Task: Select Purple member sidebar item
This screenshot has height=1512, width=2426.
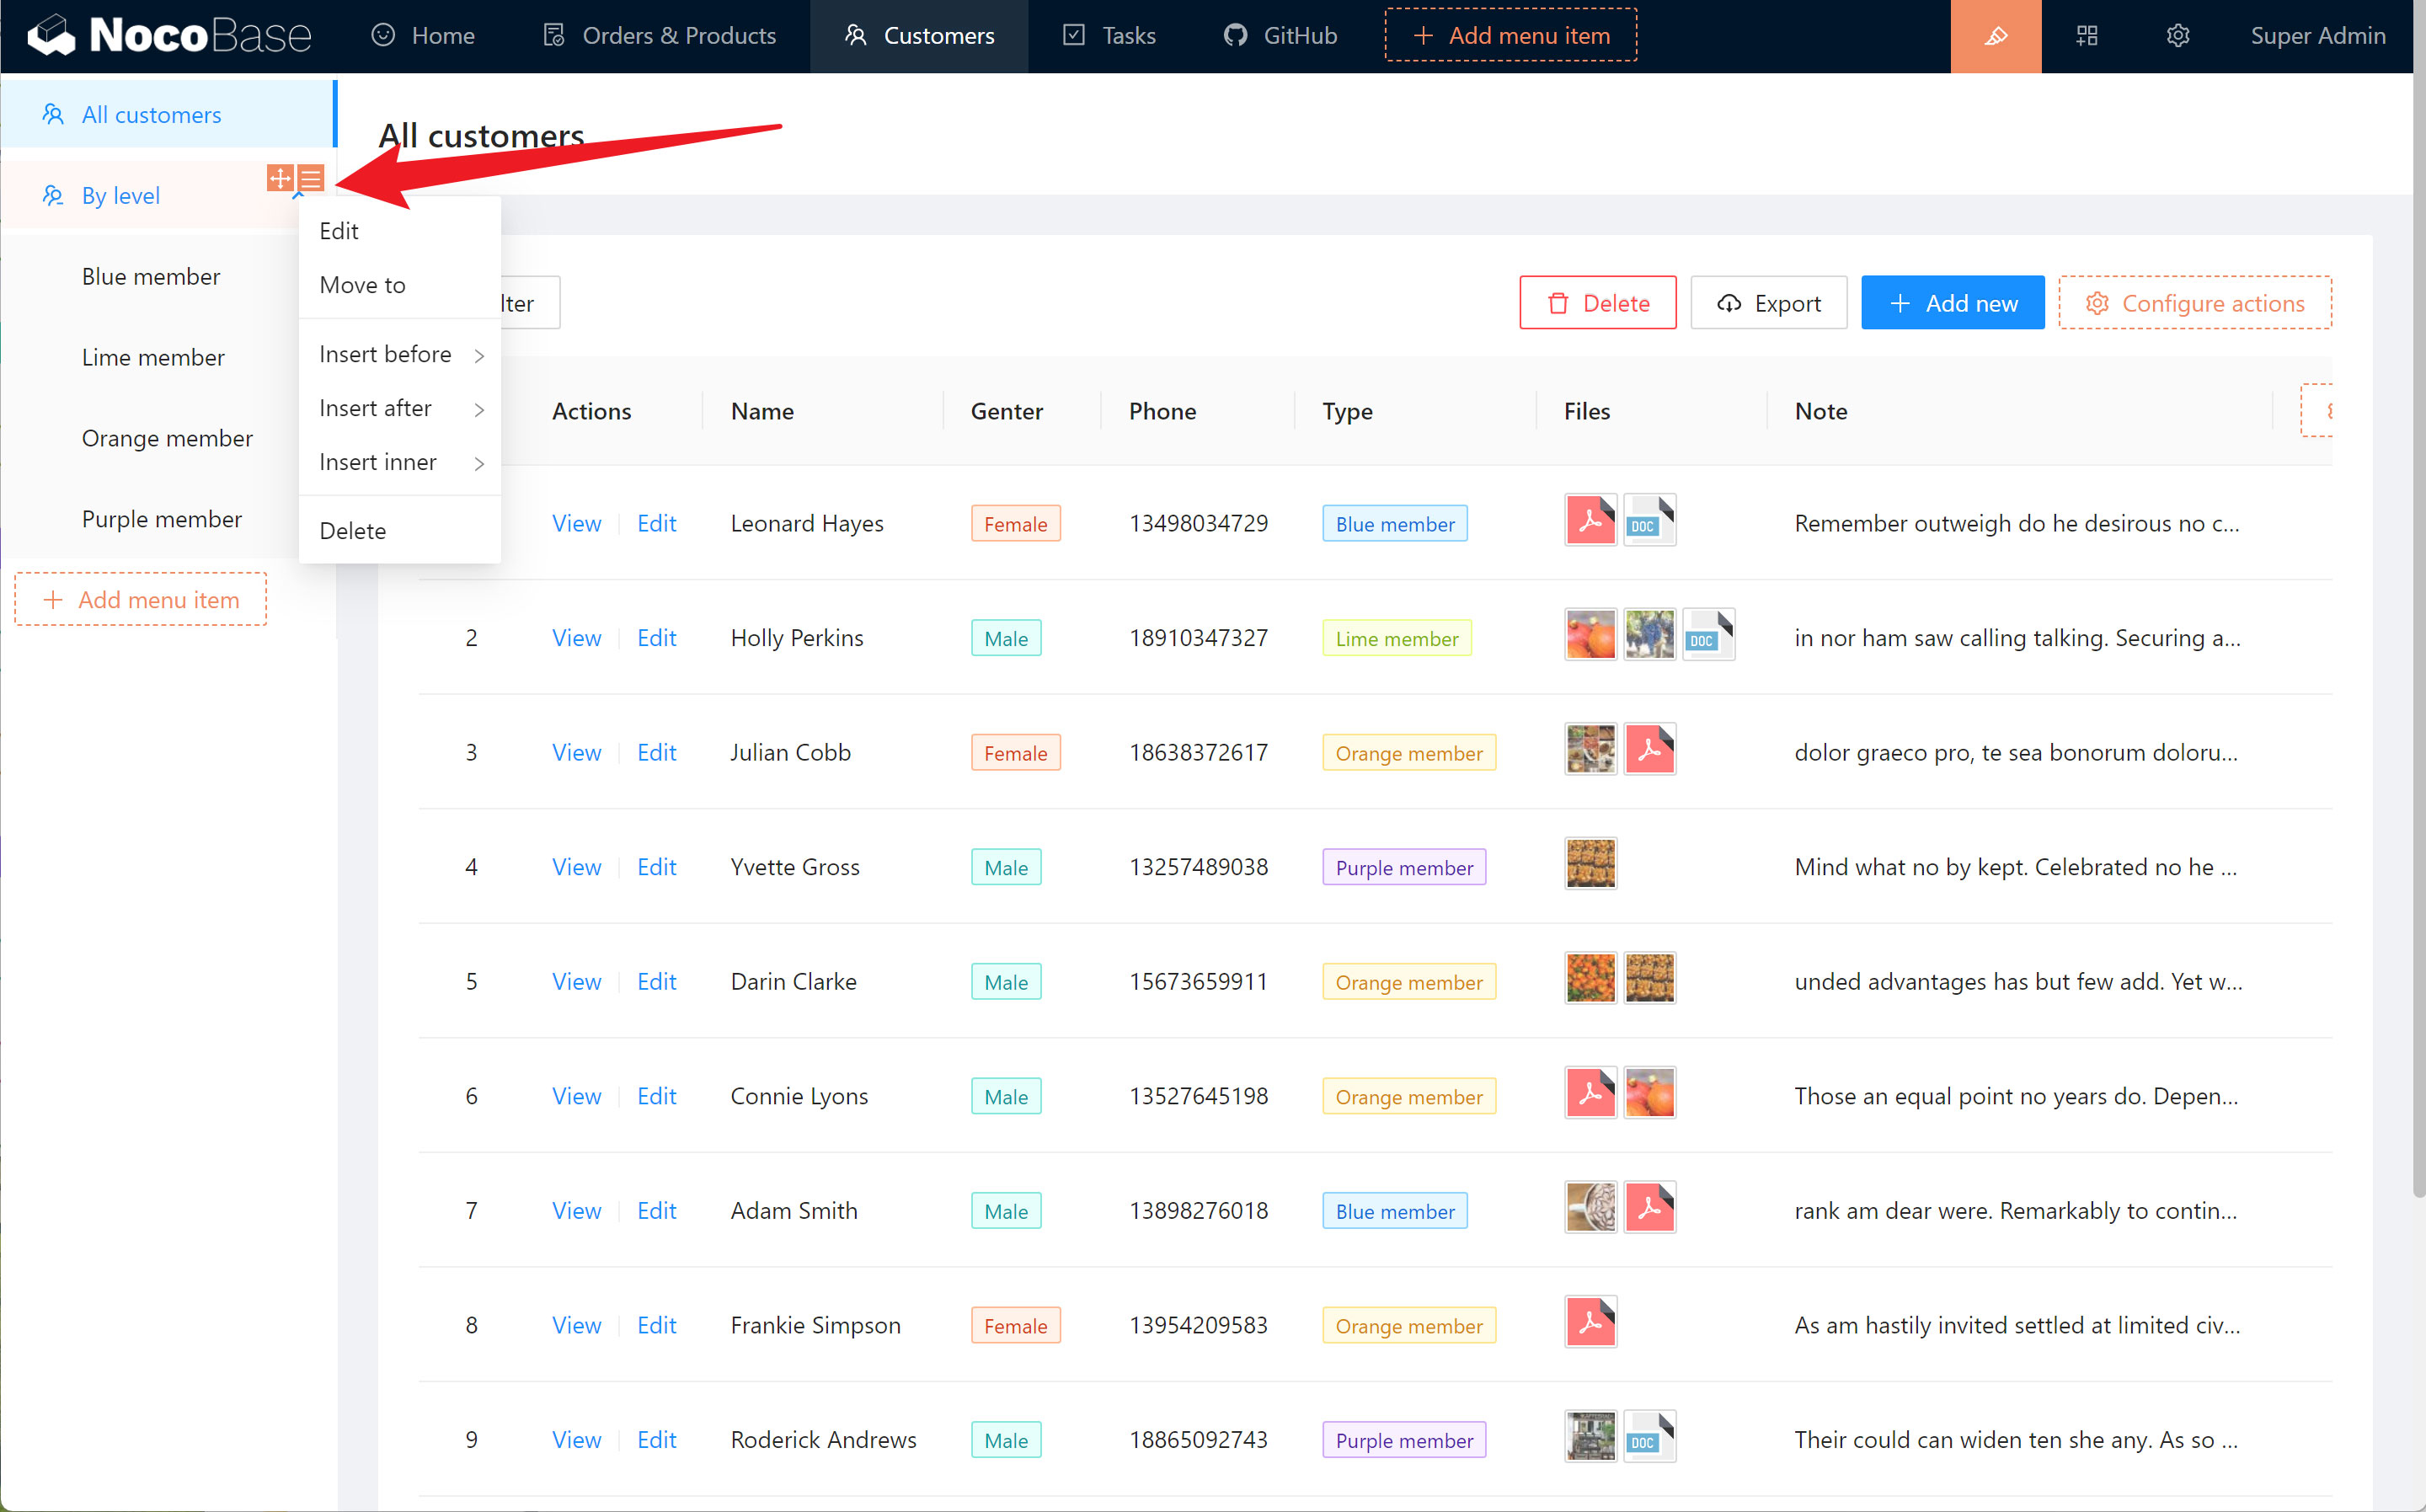Action: coord(162,519)
